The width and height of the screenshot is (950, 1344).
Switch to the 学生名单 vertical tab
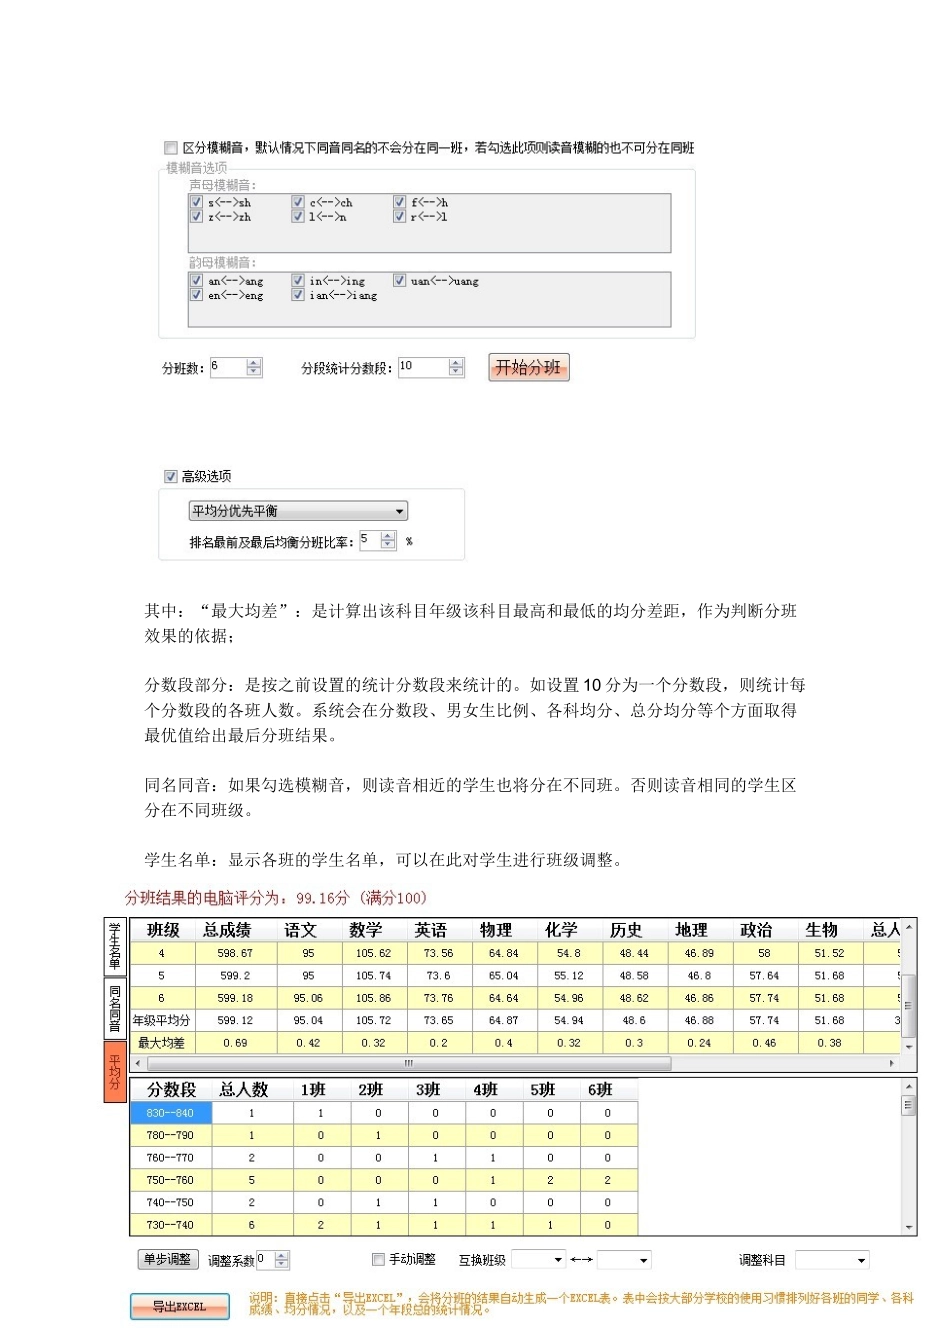[115, 947]
